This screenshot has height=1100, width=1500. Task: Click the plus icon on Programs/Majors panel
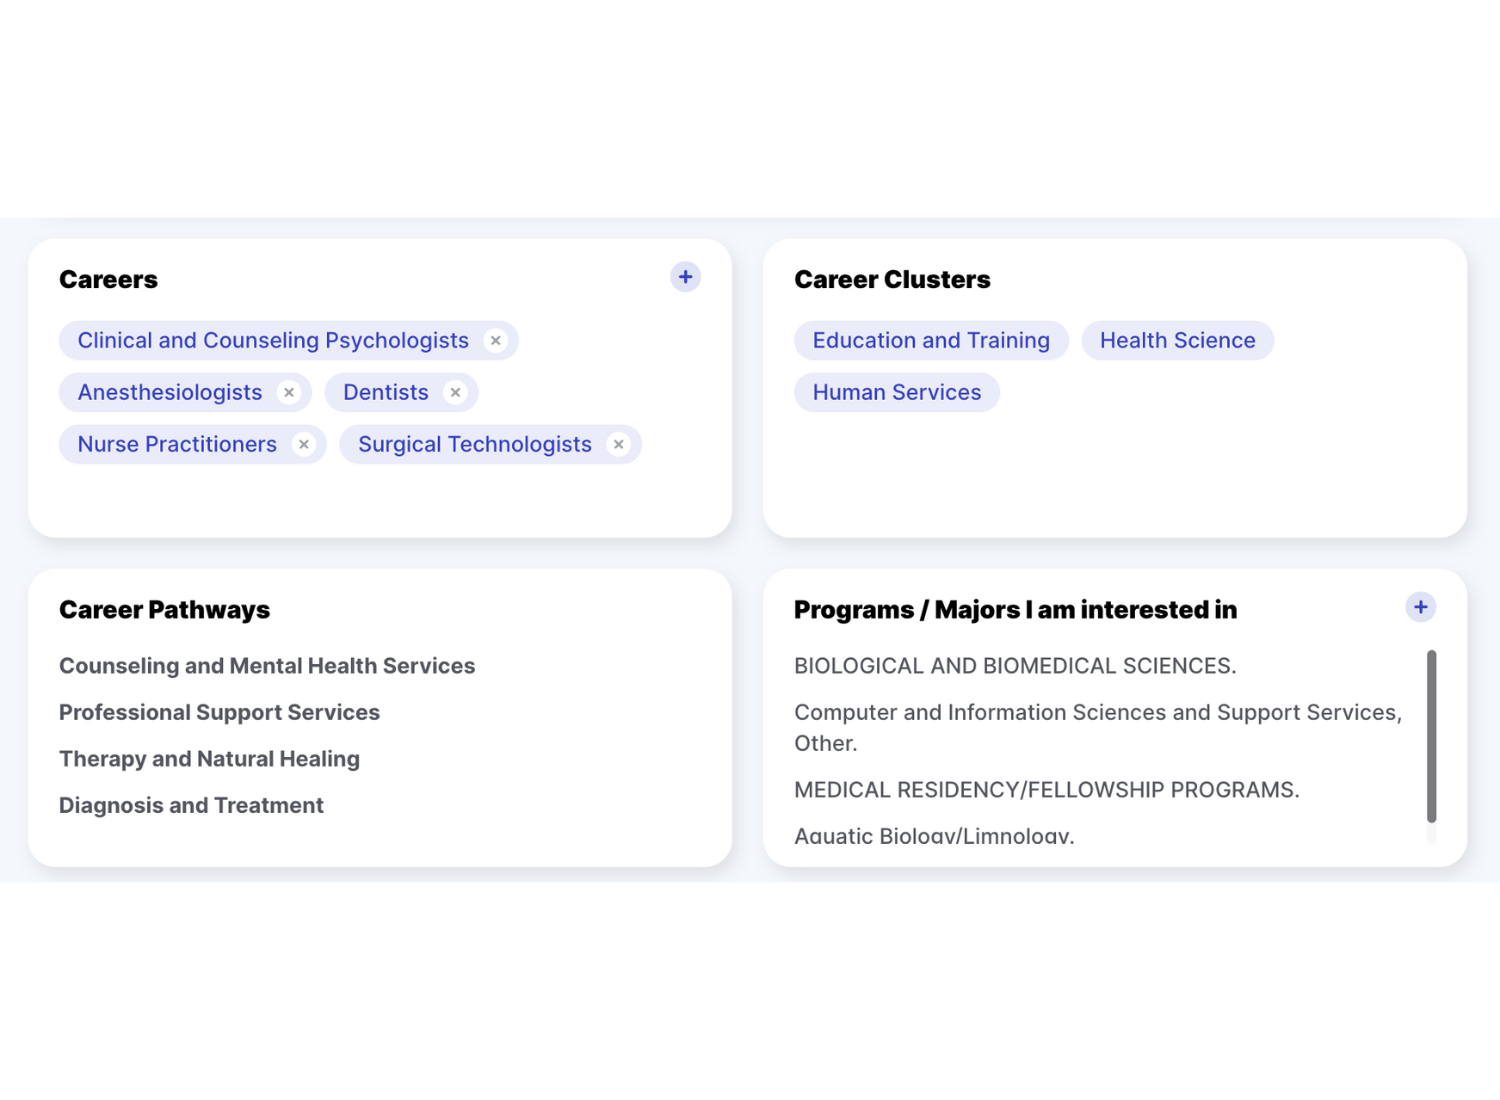click(1420, 607)
